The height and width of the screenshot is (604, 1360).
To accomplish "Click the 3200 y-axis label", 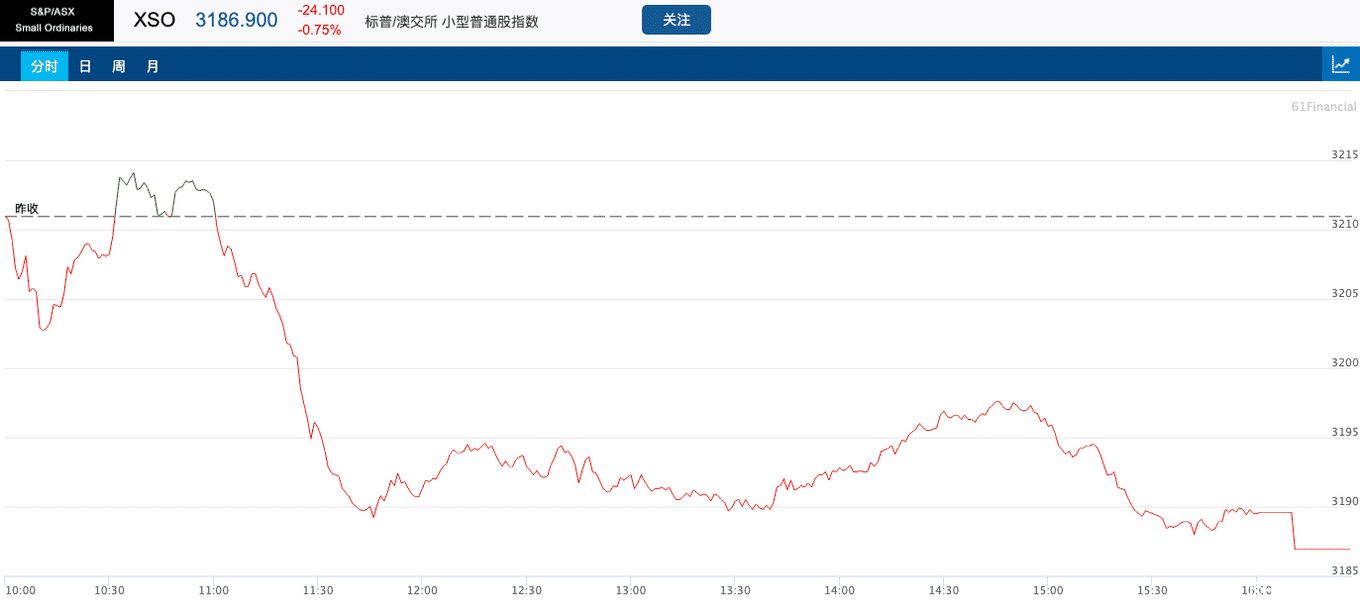I will (1345, 362).
